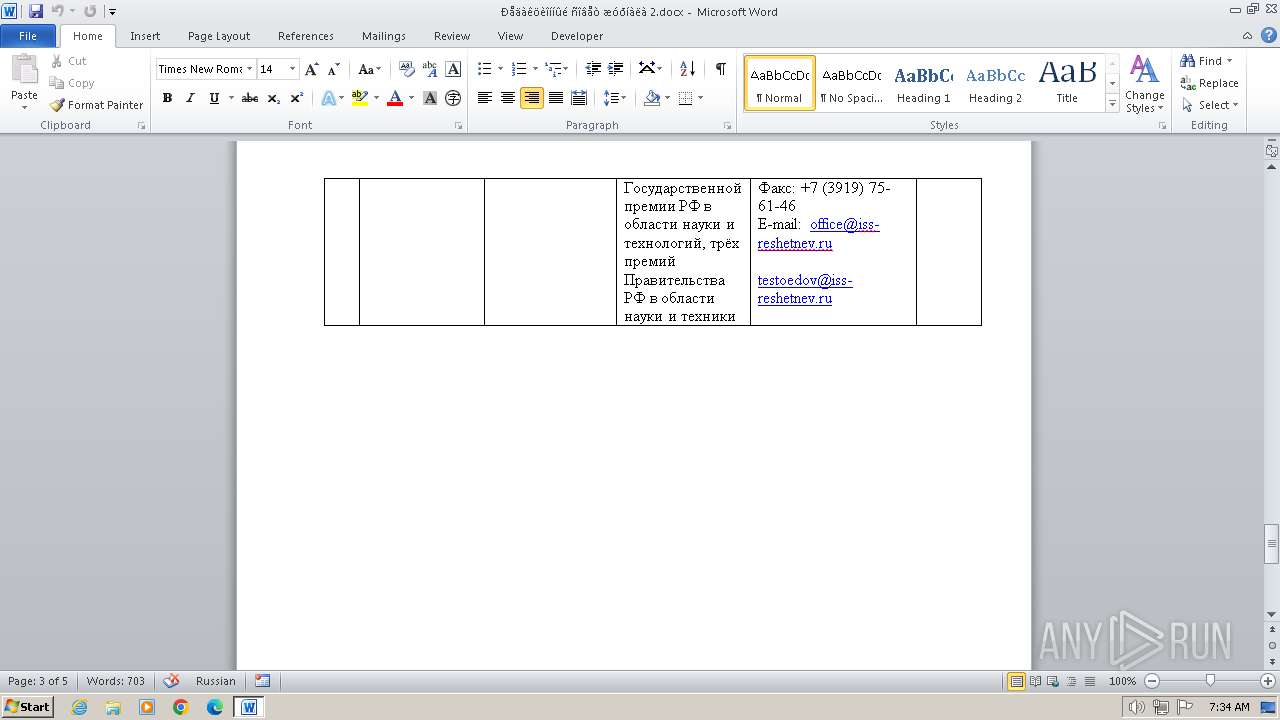1280x720 pixels.
Task: Click the Text Effects icon
Action: click(x=328, y=98)
